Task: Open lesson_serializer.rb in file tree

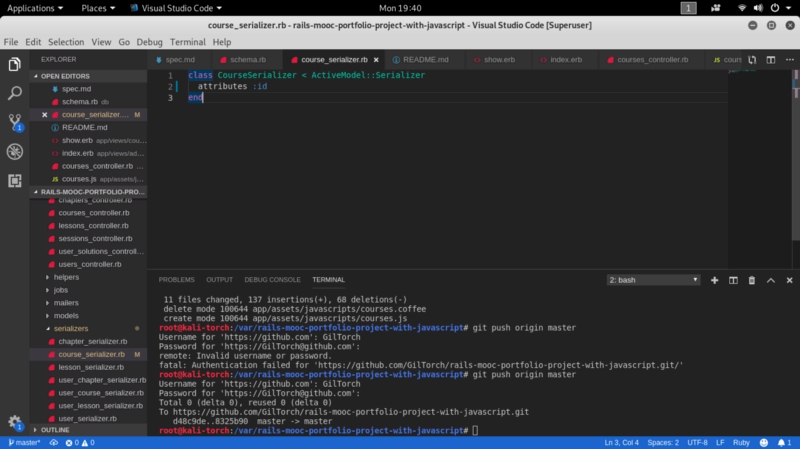Action: pyautogui.click(x=91, y=367)
